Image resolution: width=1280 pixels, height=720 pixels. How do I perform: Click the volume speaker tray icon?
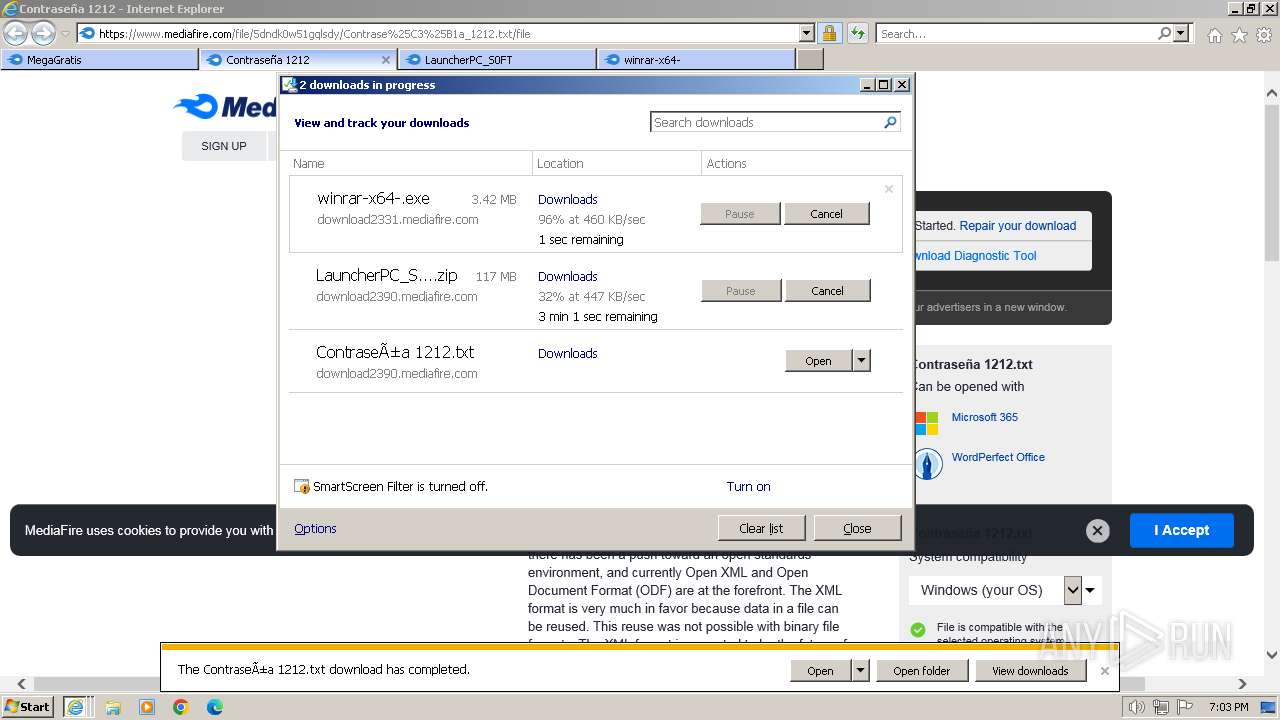point(1137,707)
